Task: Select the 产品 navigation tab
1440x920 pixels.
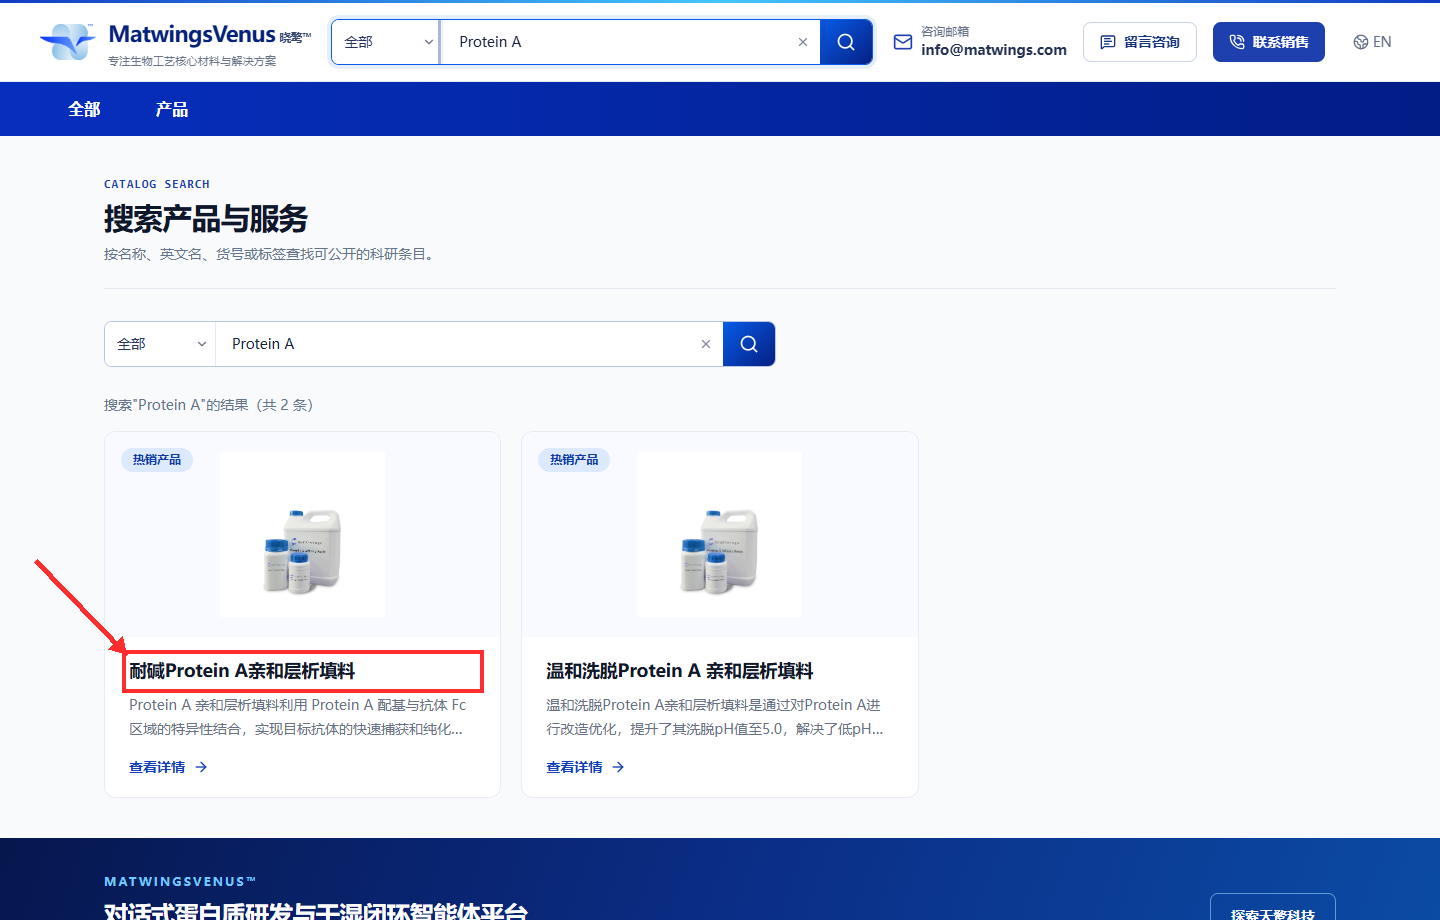Action: 172,109
